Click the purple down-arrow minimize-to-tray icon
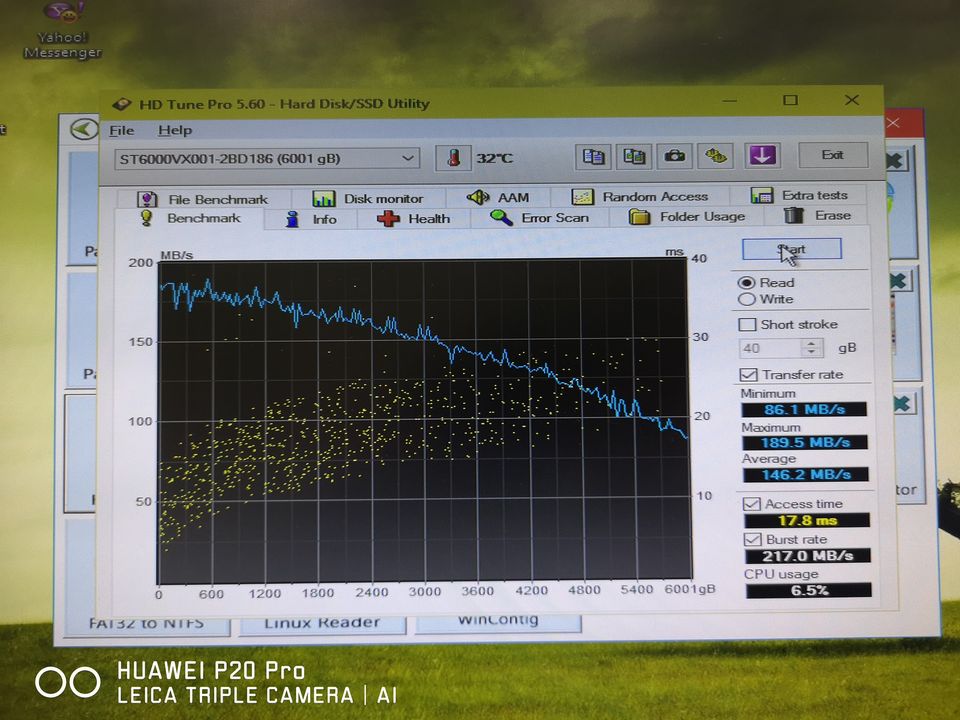Image resolution: width=960 pixels, height=720 pixels. pos(762,155)
